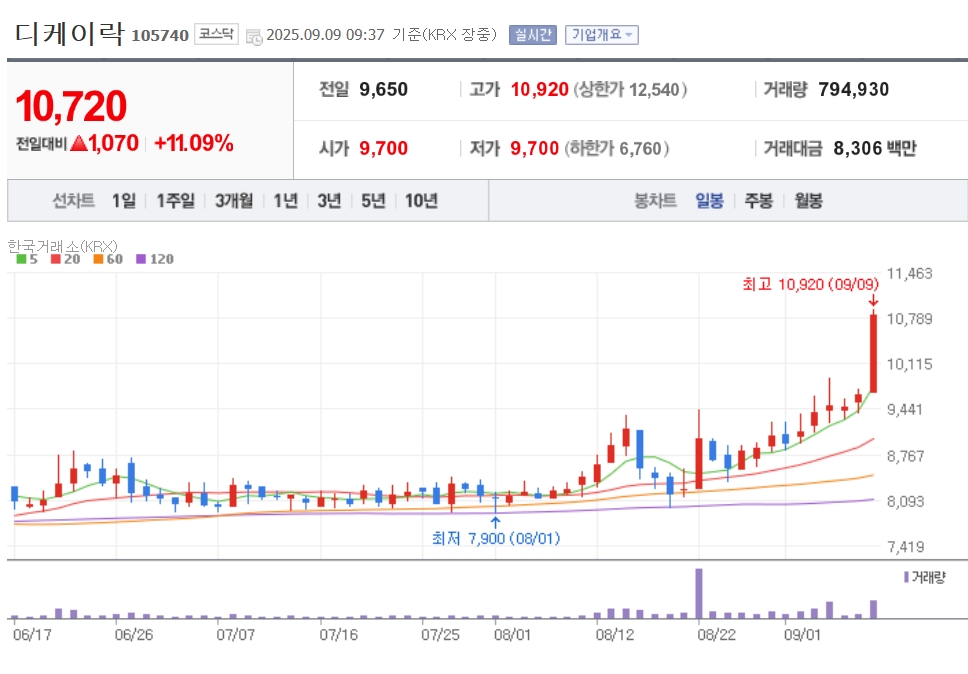
Task: Click the purple 120-day moving average swatch
Action: [x=141, y=259]
